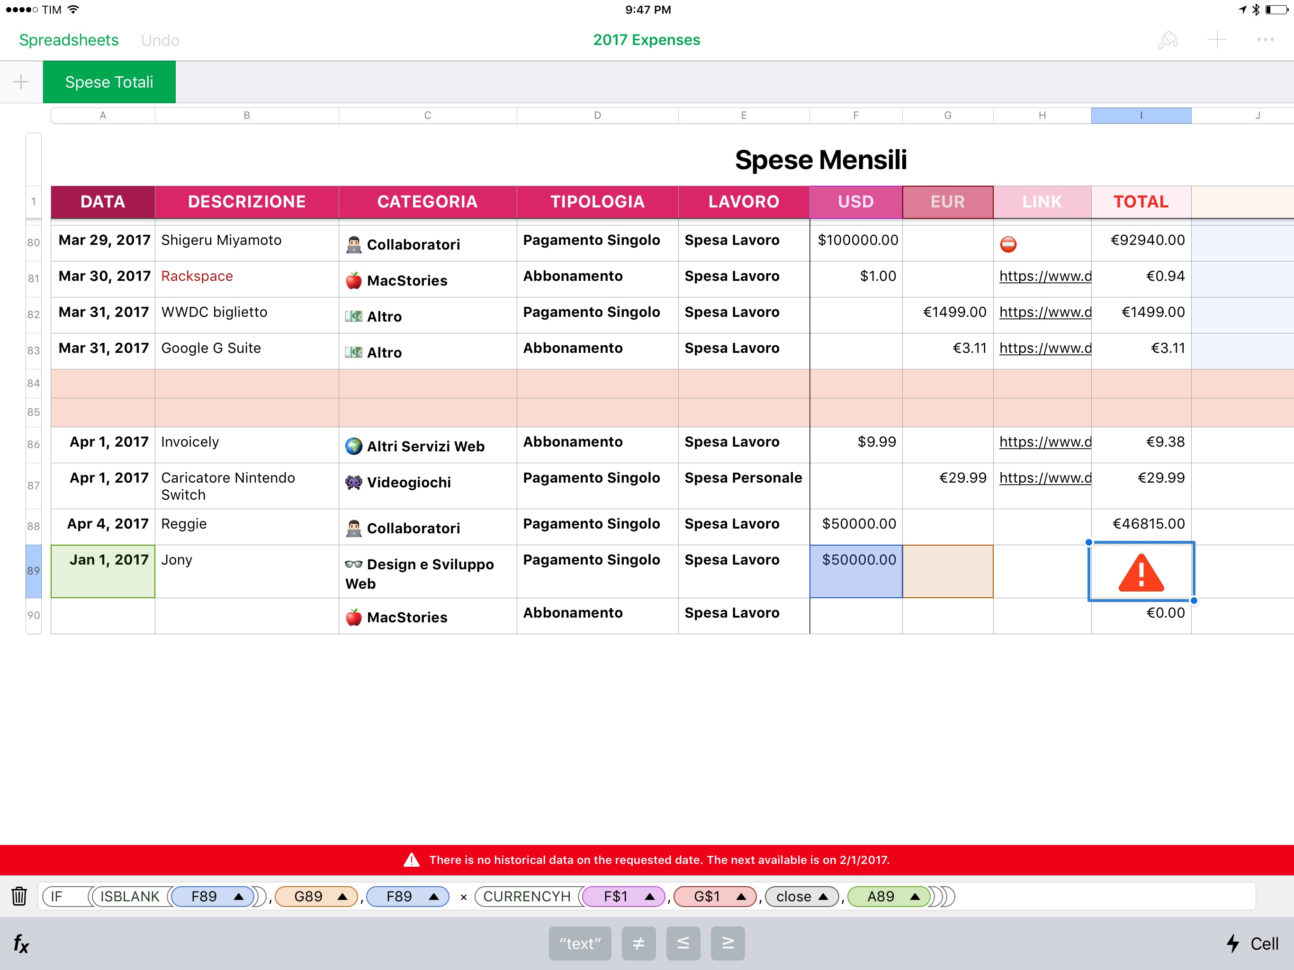Screen dimensions: 1294x970
Task: Tap the greater-or-equal operator button
Action: pyautogui.click(x=728, y=943)
